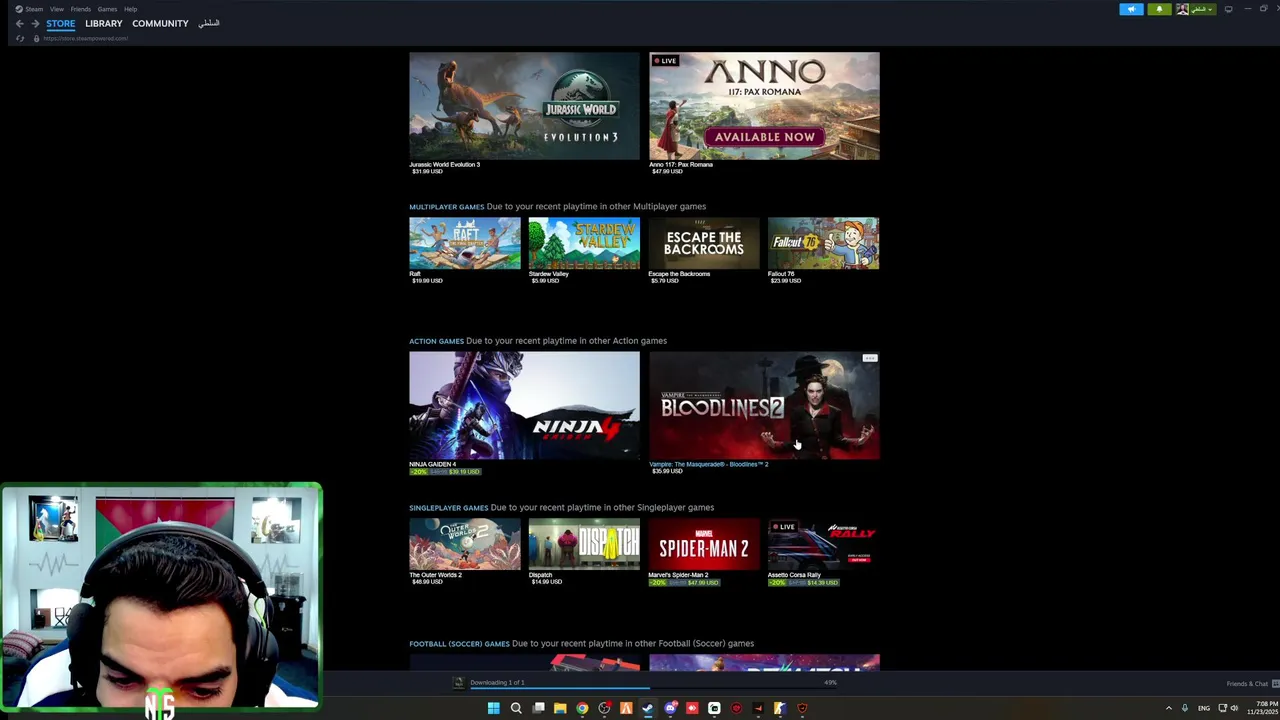Click the user avatar picture in header

tap(1182, 9)
